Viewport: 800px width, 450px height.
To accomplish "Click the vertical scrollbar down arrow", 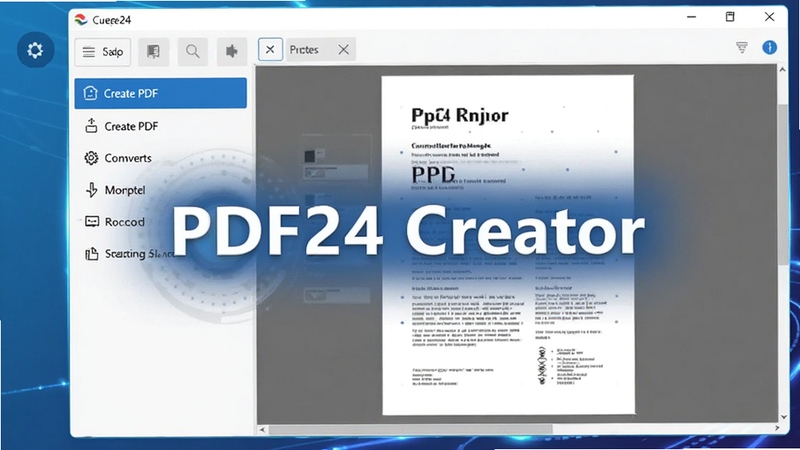I will pos(783,416).
